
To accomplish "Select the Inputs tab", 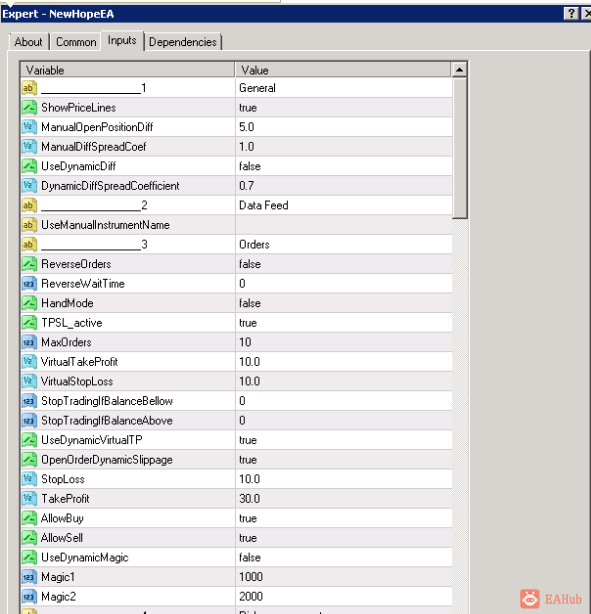I will [x=122, y=40].
